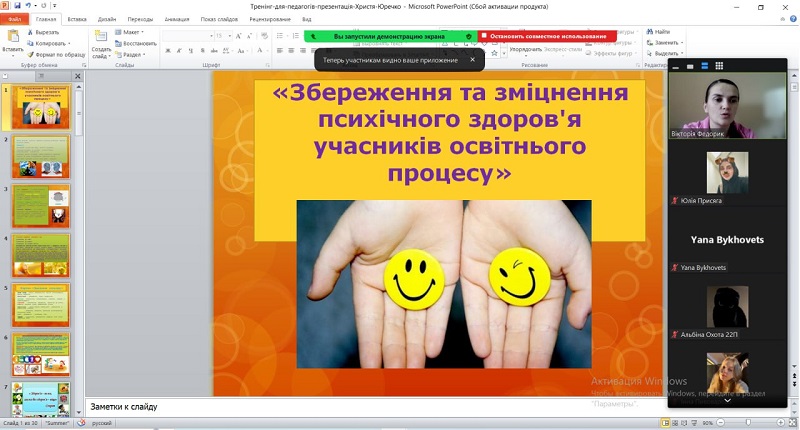Select slide 2 thumbnail

pos(41,157)
